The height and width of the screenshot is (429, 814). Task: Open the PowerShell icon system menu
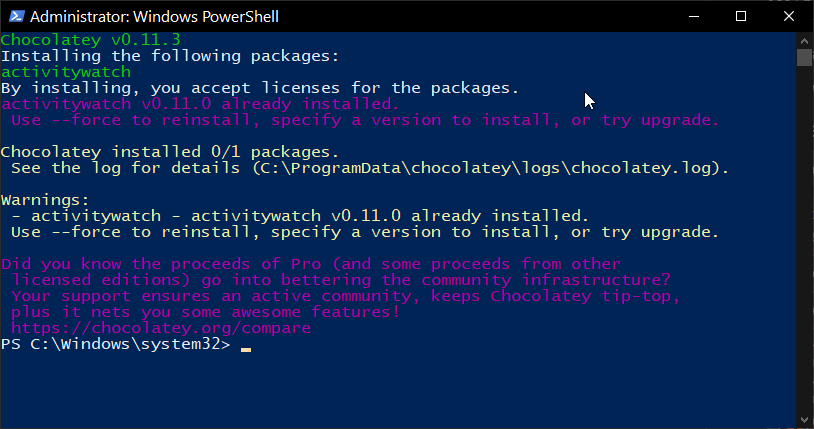(17, 16)
